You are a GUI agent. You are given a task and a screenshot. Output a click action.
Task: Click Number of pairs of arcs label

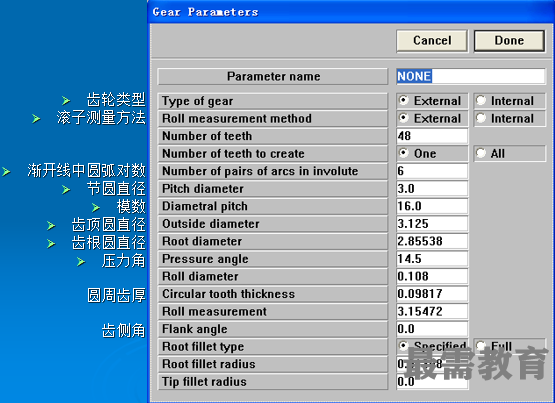(273, 171)
